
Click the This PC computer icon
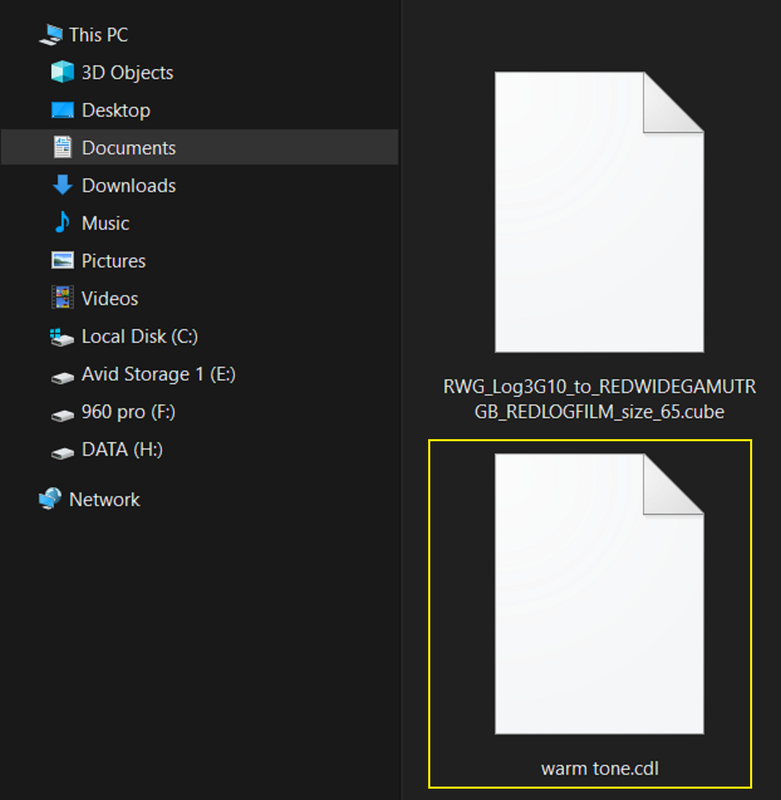coord(51,35)
